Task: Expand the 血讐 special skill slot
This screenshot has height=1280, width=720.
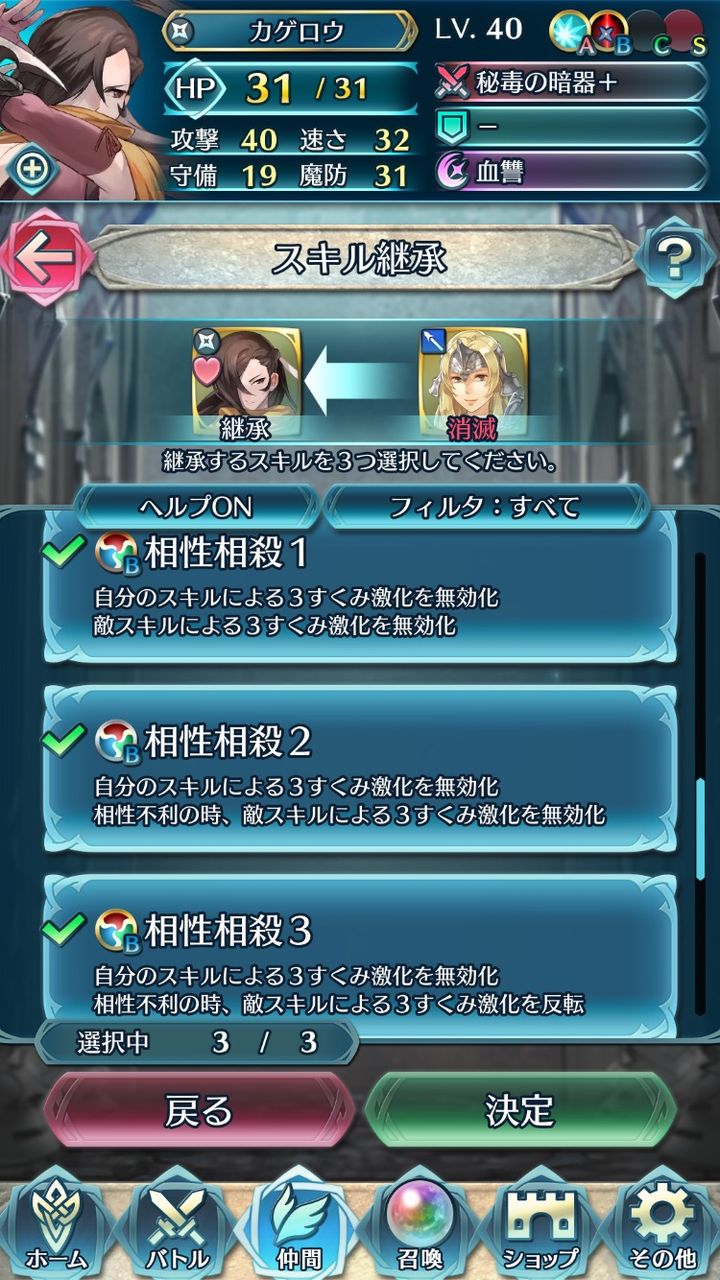Action: (570, 171)
